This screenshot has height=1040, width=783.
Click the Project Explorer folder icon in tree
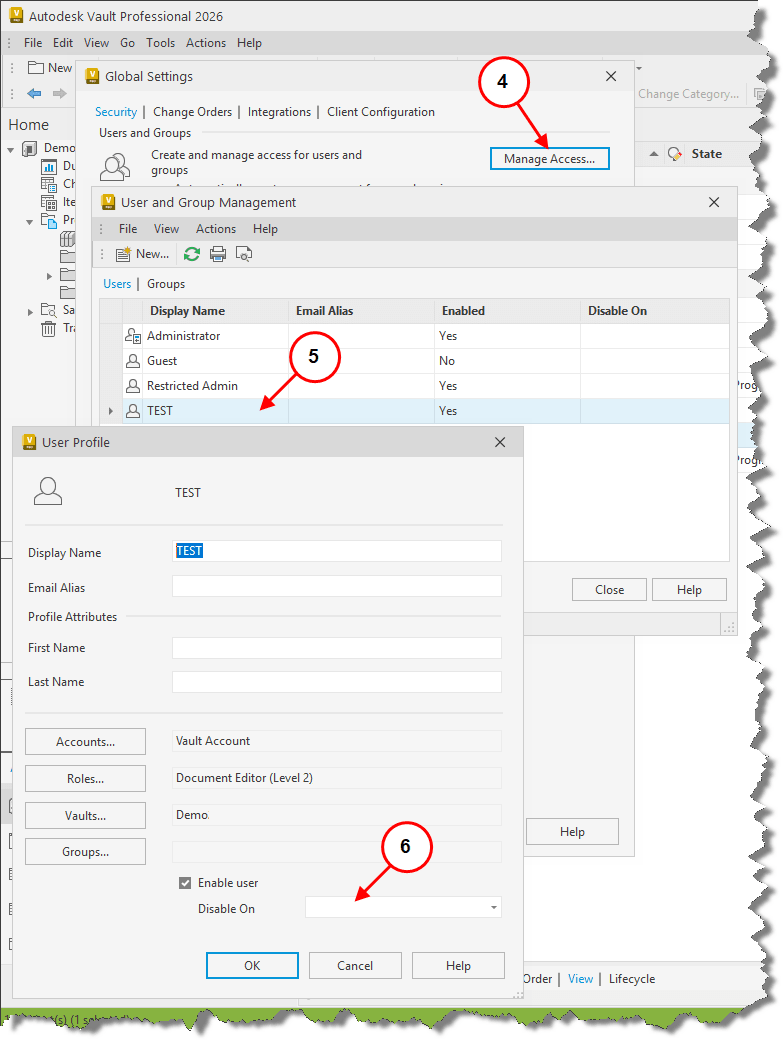coord(49,220)
